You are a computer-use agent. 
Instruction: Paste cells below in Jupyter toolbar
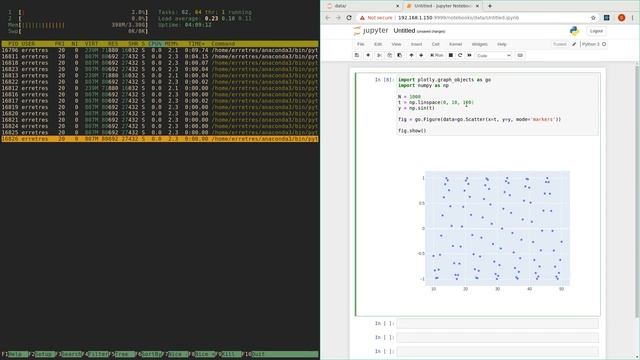point(399,55)
